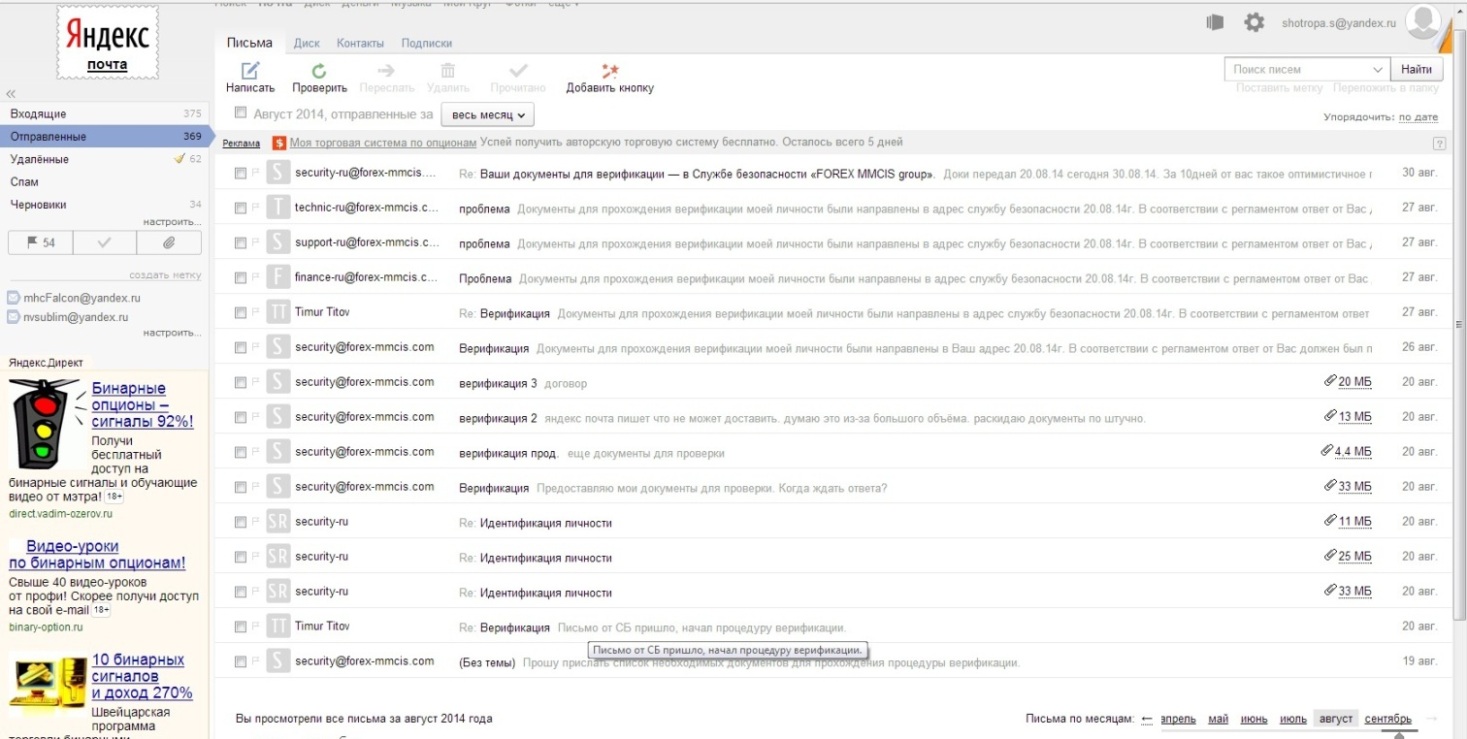Check the box for the (Без темы) letter
Image resolution: width=1467 pixels, height=739 pixels.
(240, 662)
